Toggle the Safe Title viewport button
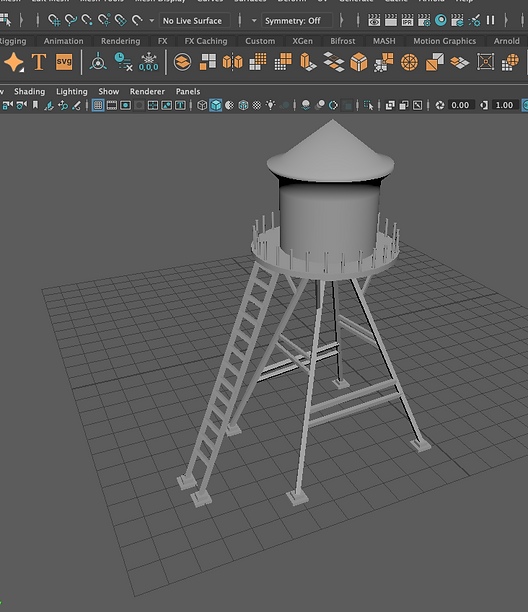This screenshot has width=528, height=612. (x=180, y=105)
